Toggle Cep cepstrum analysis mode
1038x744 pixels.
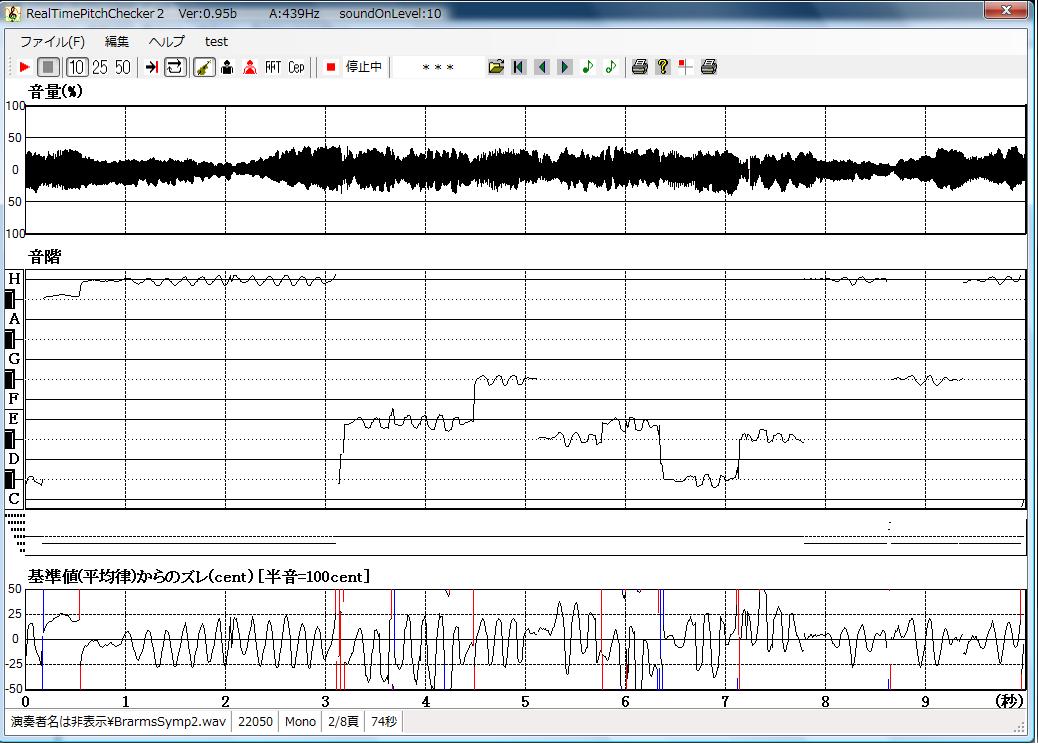(296, 67)
